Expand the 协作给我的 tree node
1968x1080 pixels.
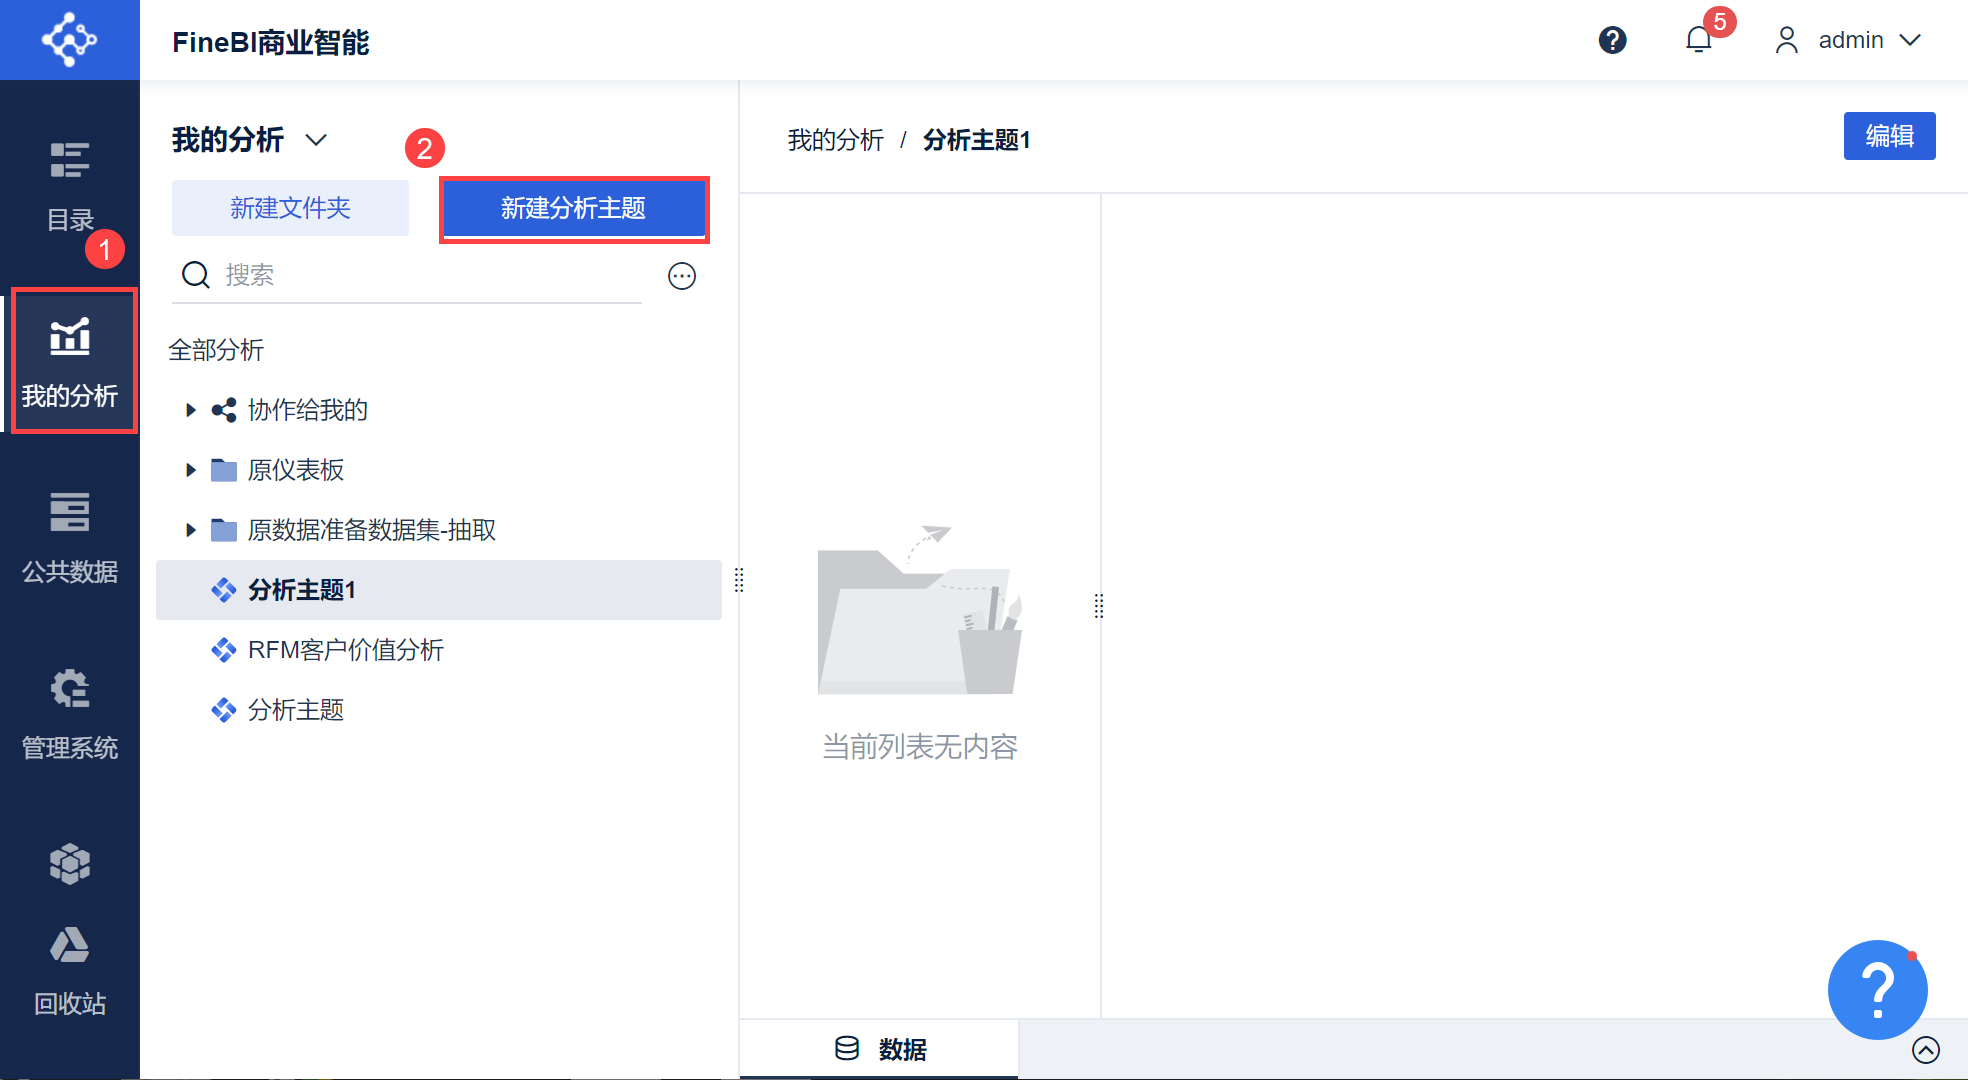pyautogui.click(x=190, y=410)
